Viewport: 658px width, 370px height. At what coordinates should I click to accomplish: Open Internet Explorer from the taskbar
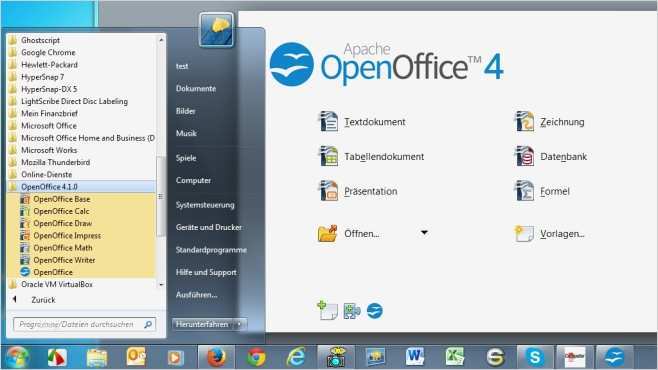(296, 357)
